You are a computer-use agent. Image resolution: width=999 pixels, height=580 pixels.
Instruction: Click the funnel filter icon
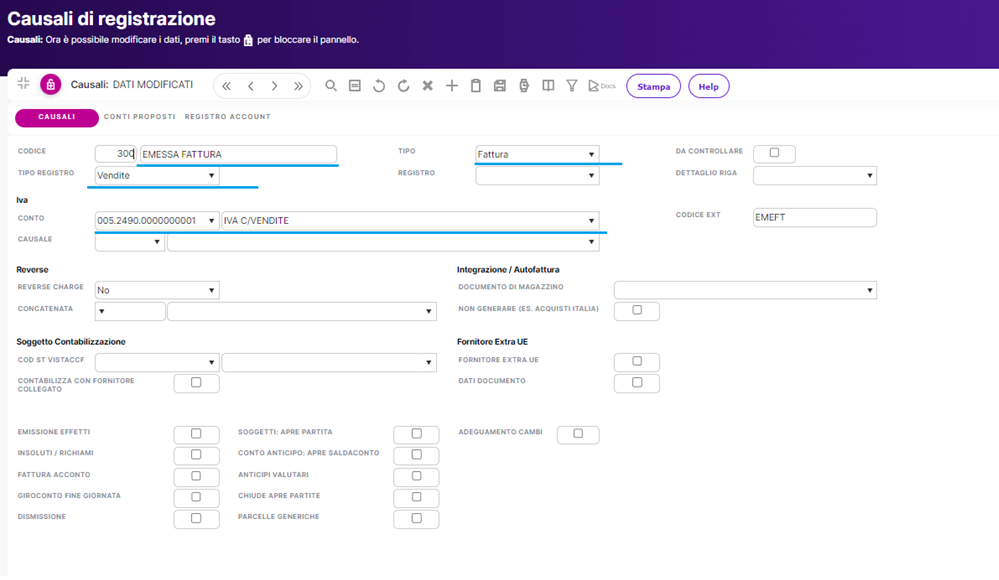click(x=572, y=85)
